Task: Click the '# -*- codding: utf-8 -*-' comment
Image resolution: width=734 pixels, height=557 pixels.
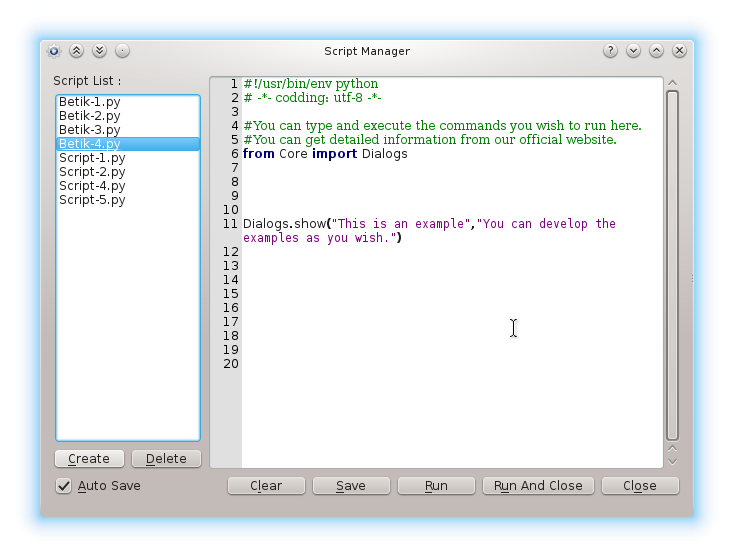Action: pyautogui.click(x=312, y=98)
